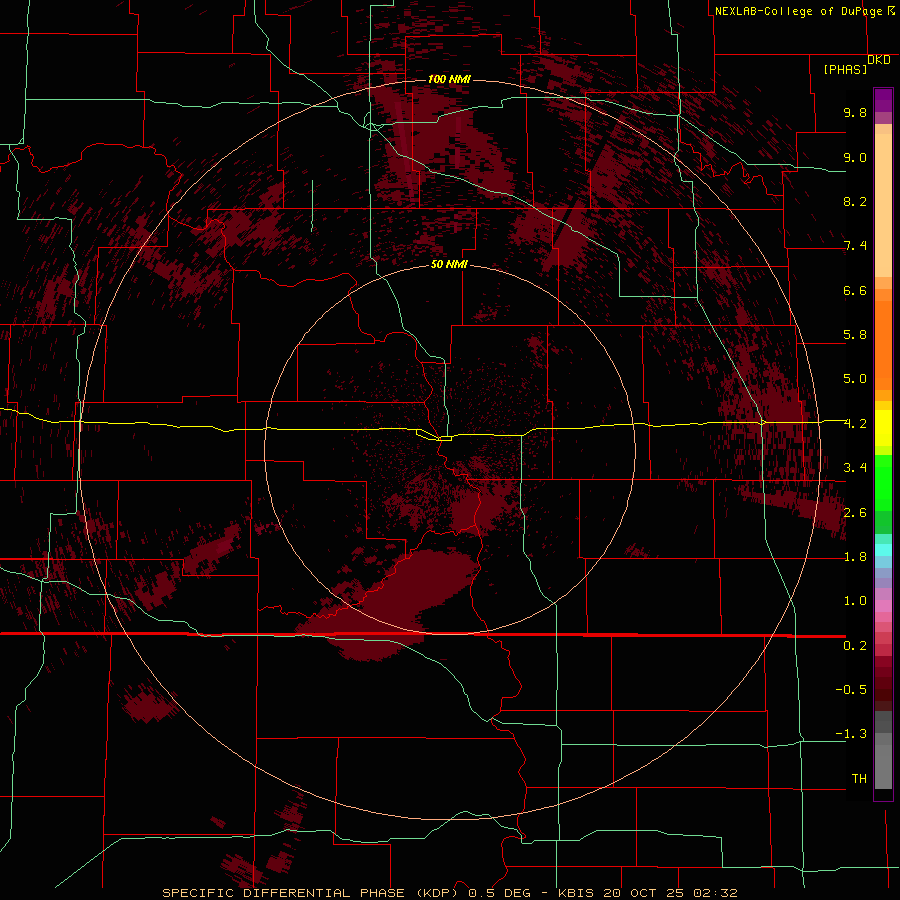
Task: Click the TH label on the color scale
Action: pyautogui.click(x=859, y=779)
